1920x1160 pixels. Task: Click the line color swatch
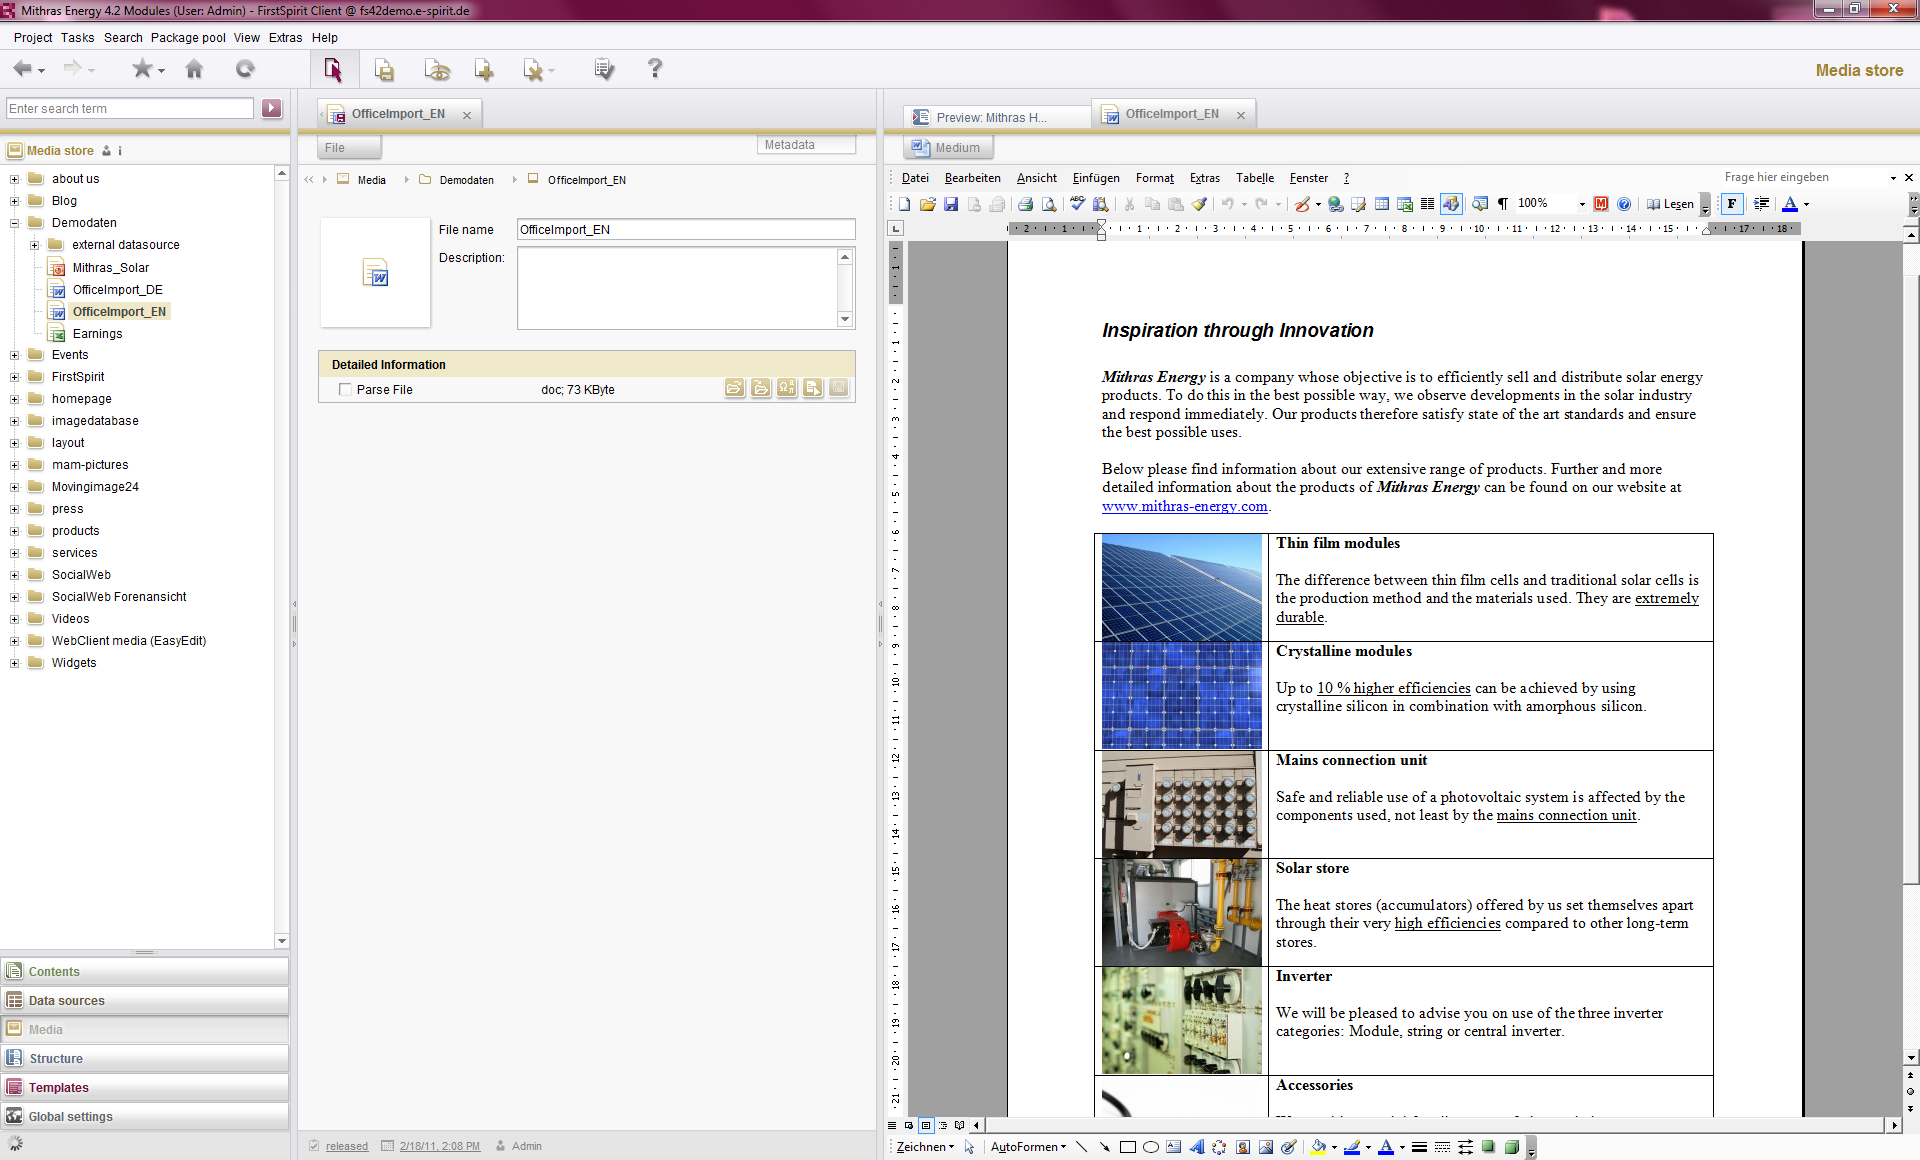coord(1352,1147)
